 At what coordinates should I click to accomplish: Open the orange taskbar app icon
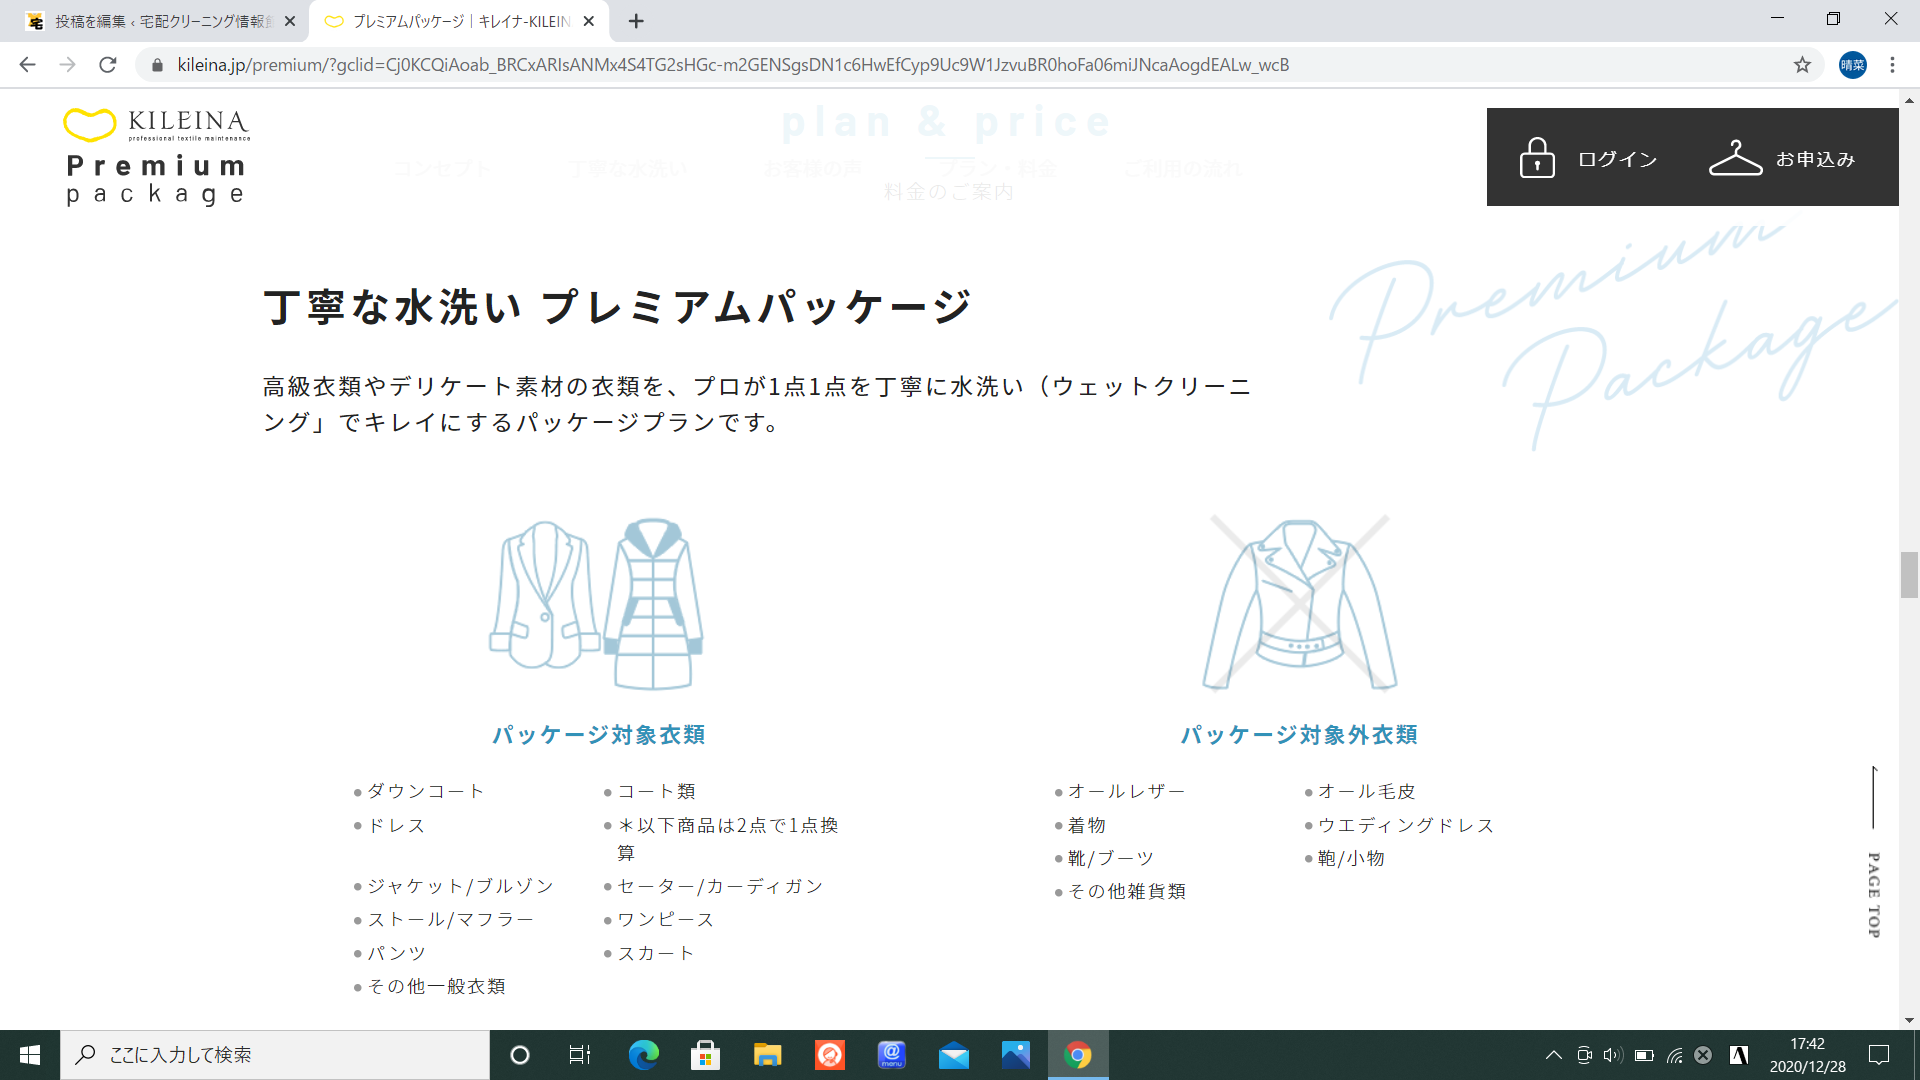pyautogui.click(x=829, y=1055)
